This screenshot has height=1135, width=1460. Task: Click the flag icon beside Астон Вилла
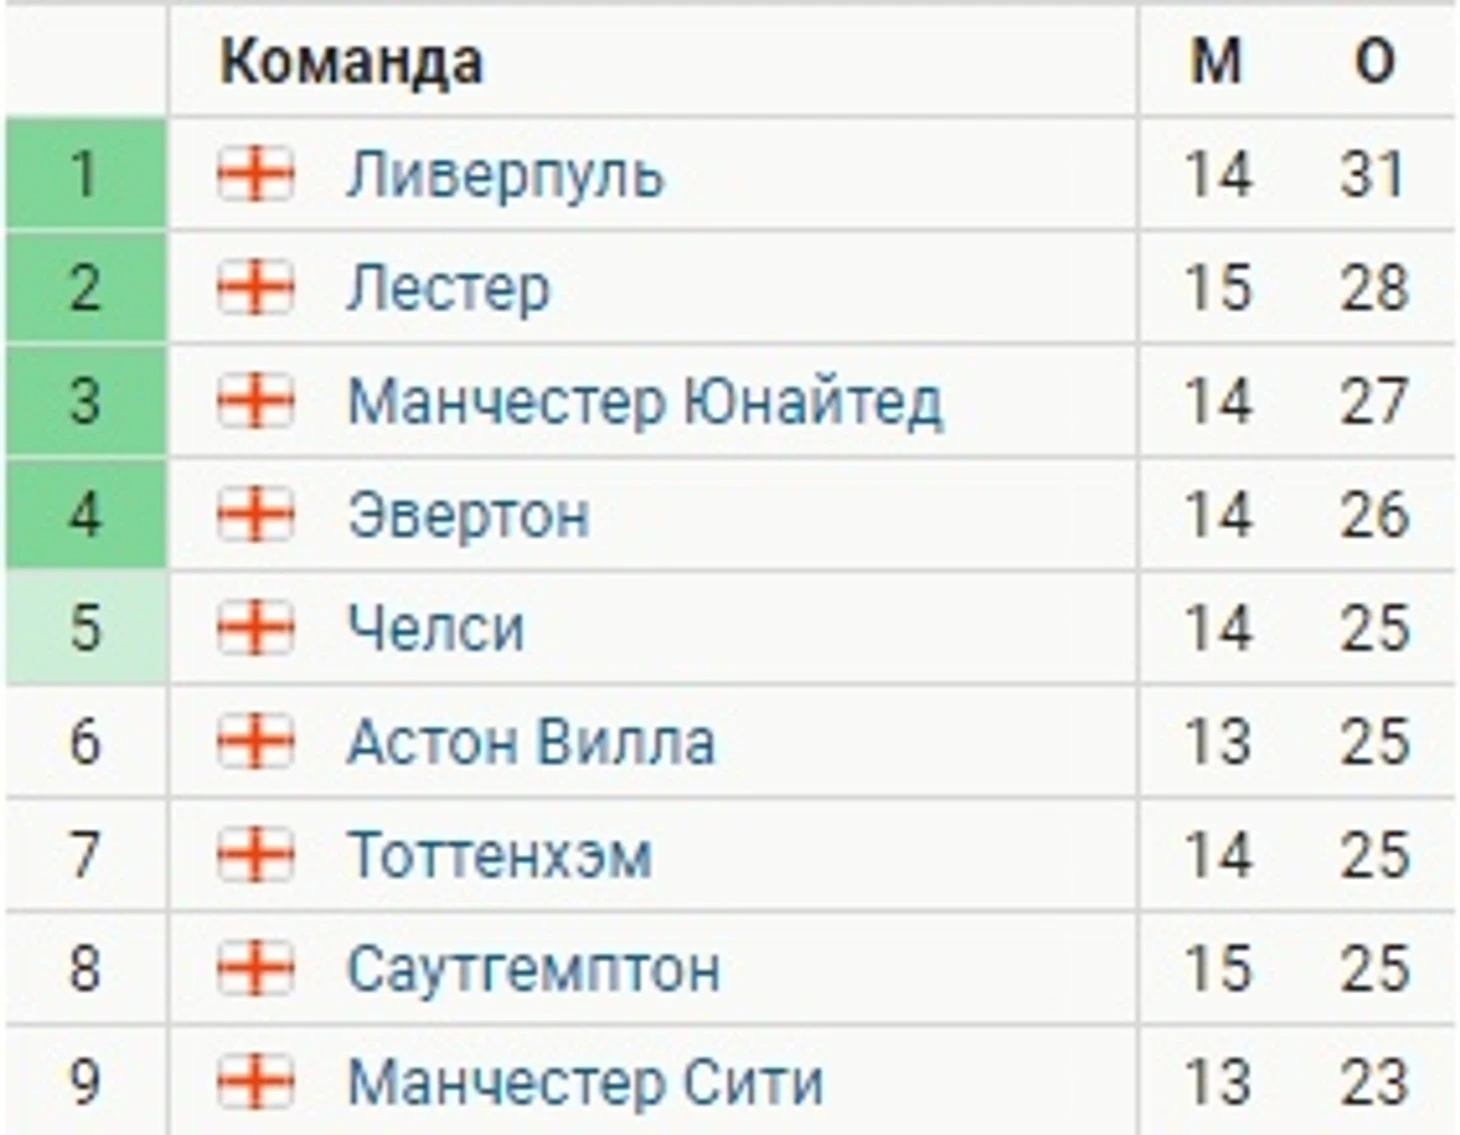(256, 741)
